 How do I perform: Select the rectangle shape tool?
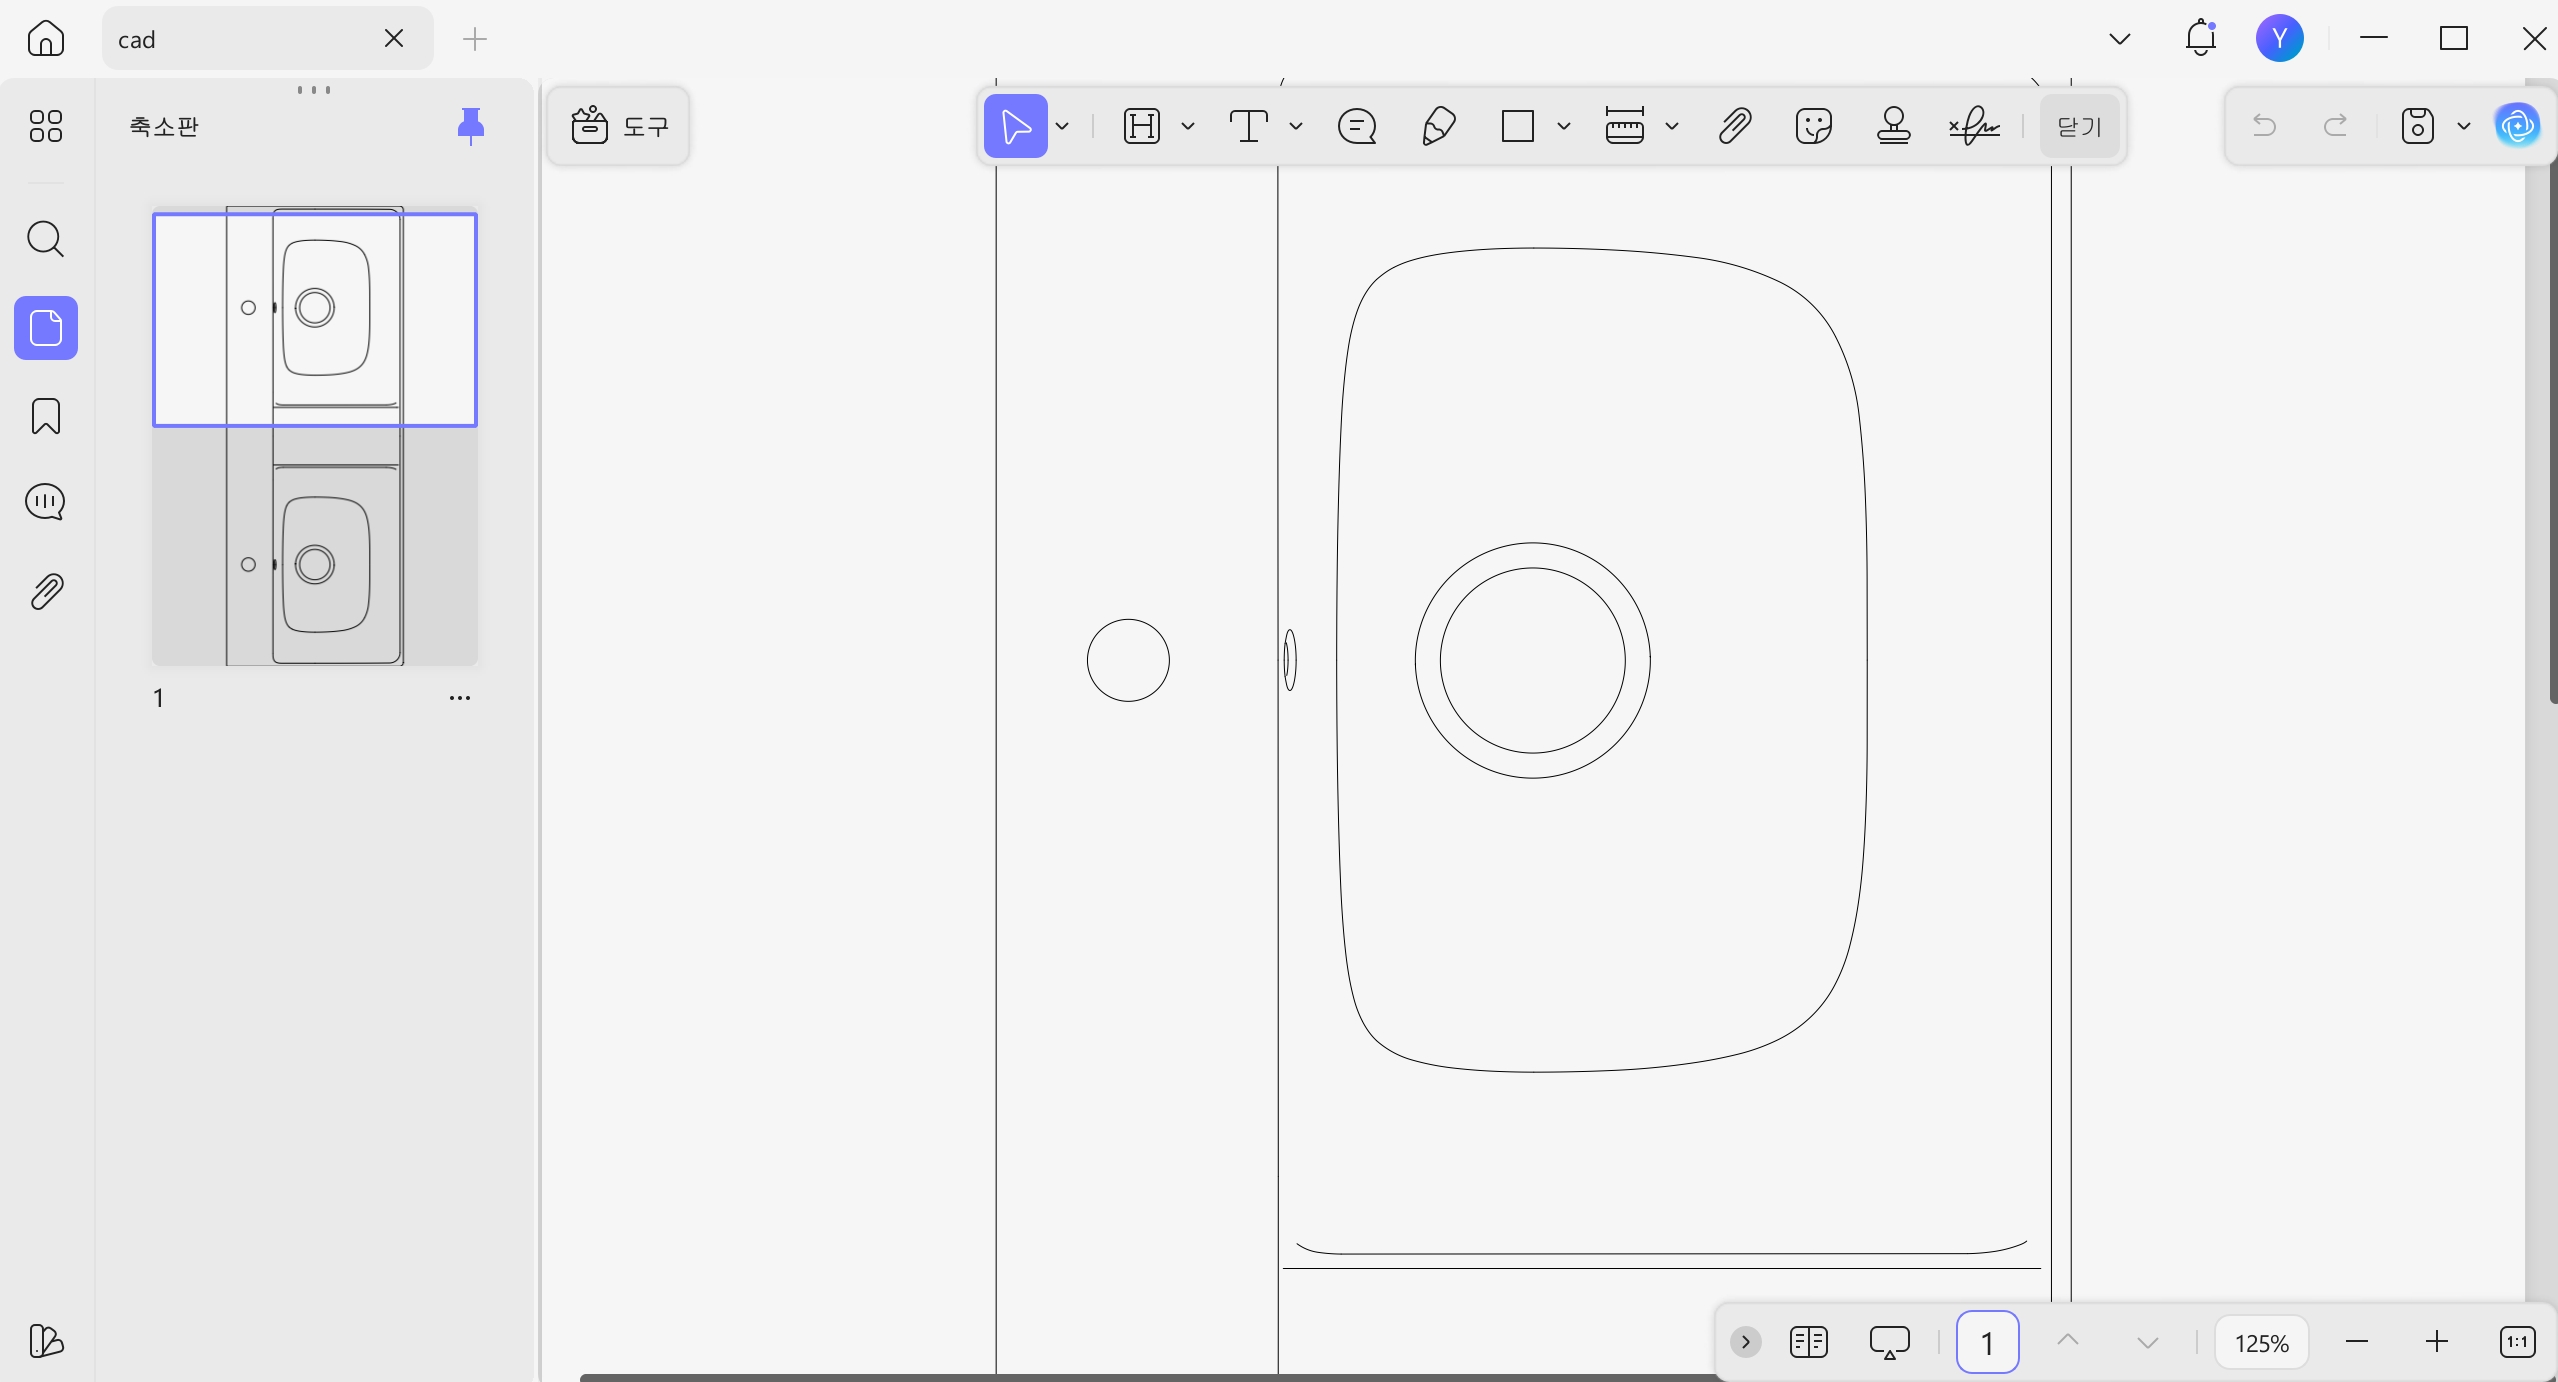tap(1518, 126)
